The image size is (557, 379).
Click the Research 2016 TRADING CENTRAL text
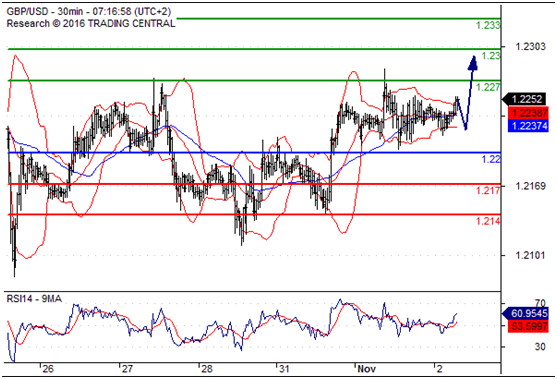(91, 24)
